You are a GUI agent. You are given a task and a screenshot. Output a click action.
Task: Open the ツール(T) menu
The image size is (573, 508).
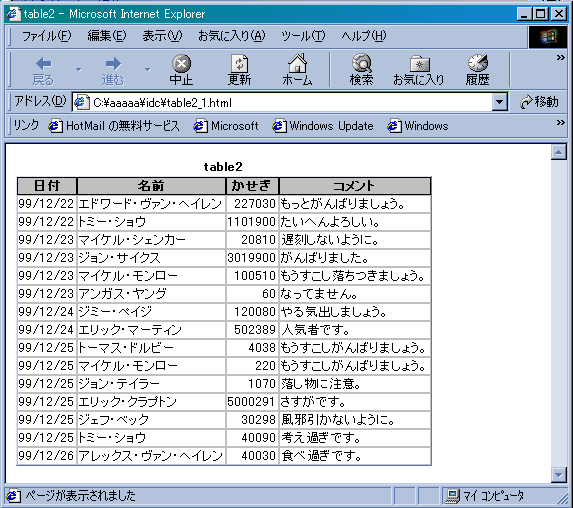point(303,36)
